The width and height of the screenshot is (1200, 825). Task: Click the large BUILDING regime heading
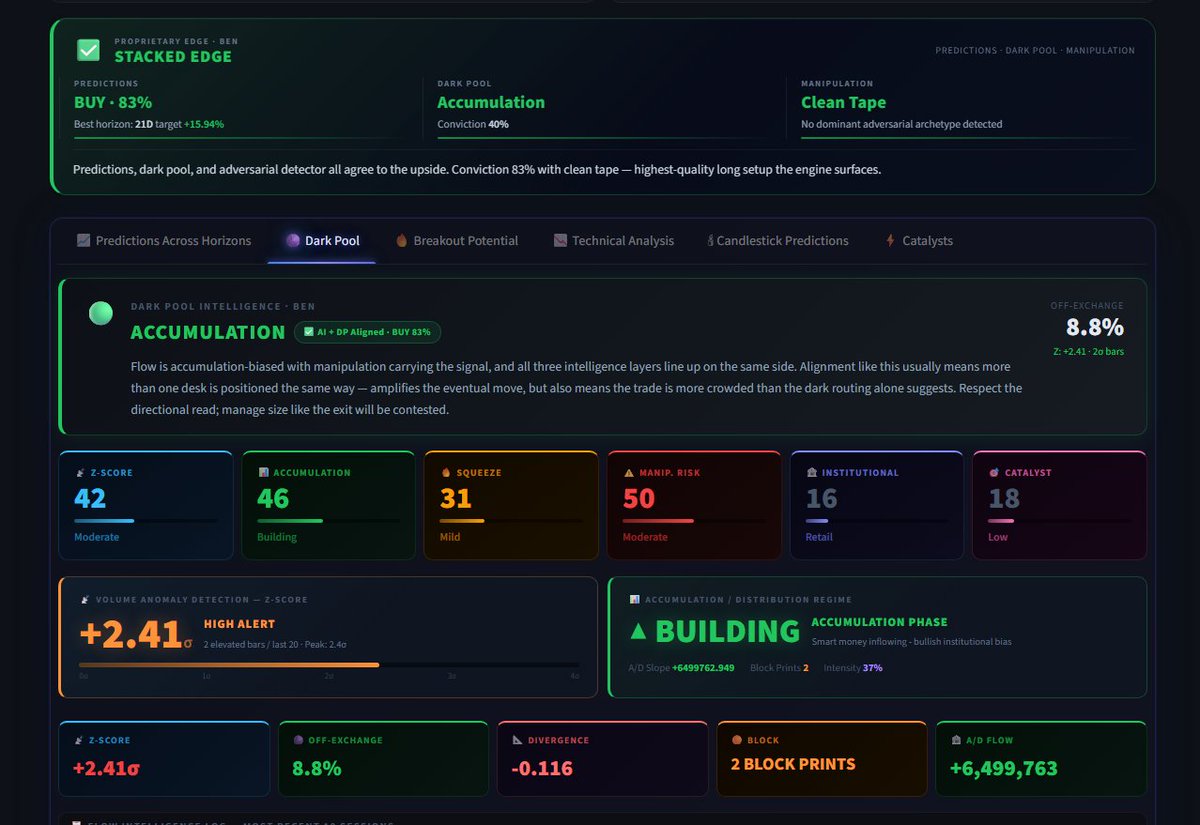(x=728, y=631)
